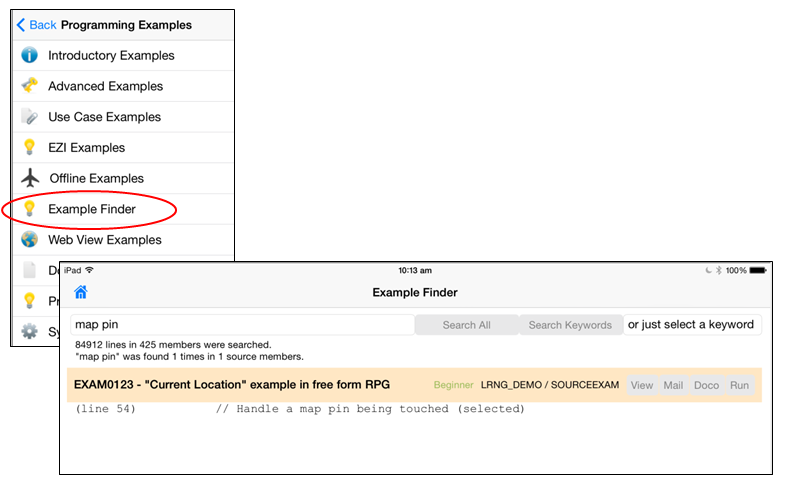This screenshot has width=788, height=487.
Task: Click the Search Keywords button
Action: [x=570, y=325]
